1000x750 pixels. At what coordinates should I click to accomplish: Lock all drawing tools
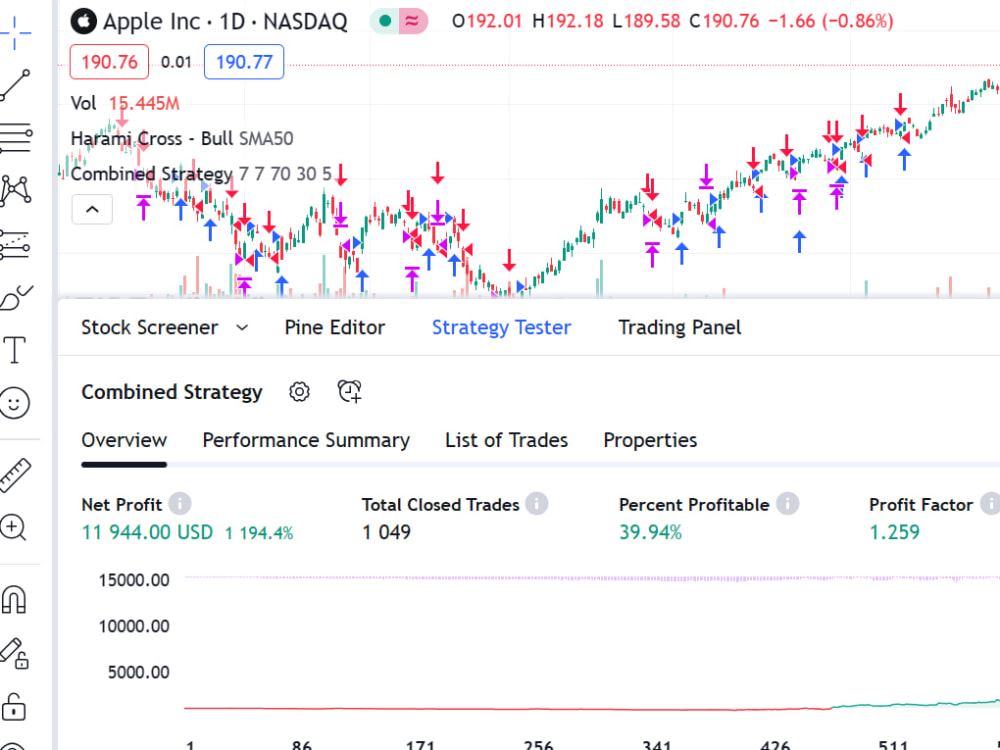pyautogui.click(x=14, y=707)
